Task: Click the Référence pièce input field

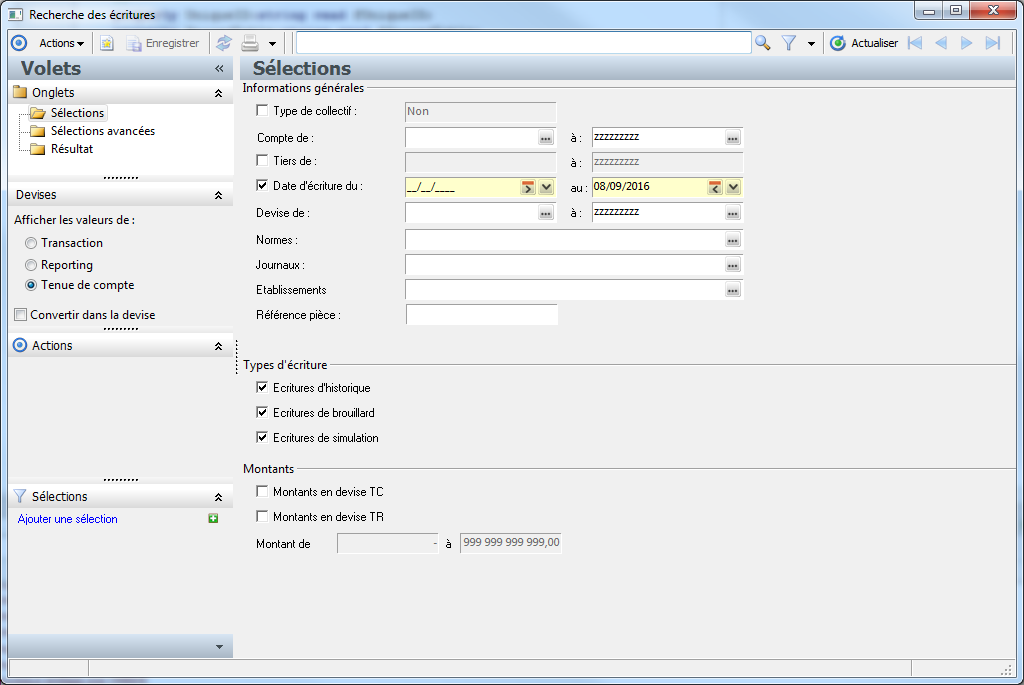Action: [x=482, y=315]
